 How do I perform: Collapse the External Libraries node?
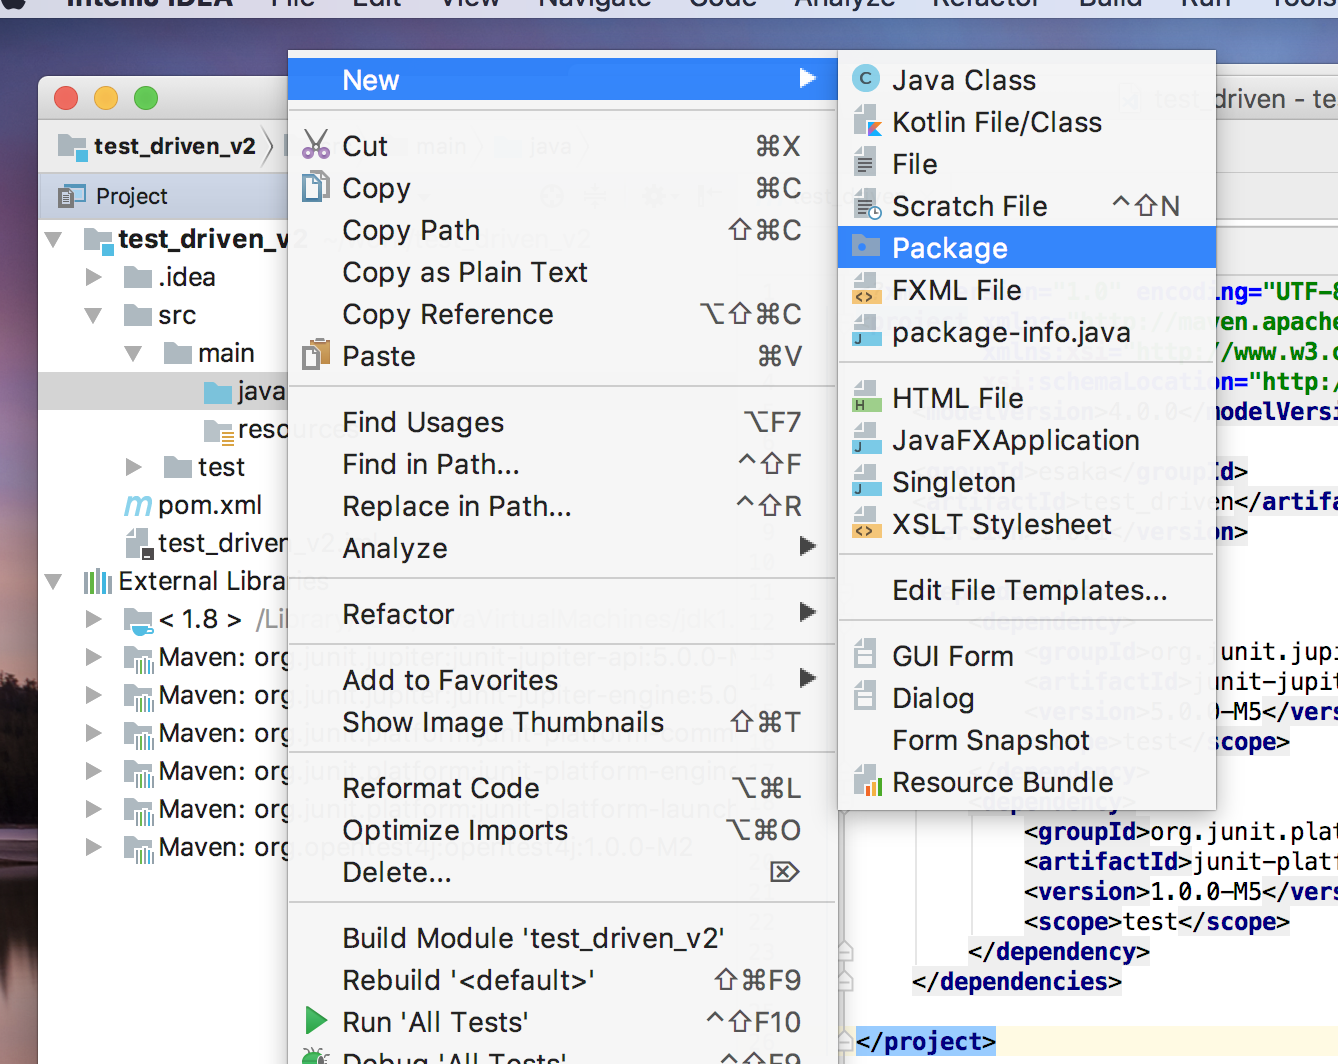(54, 581)
